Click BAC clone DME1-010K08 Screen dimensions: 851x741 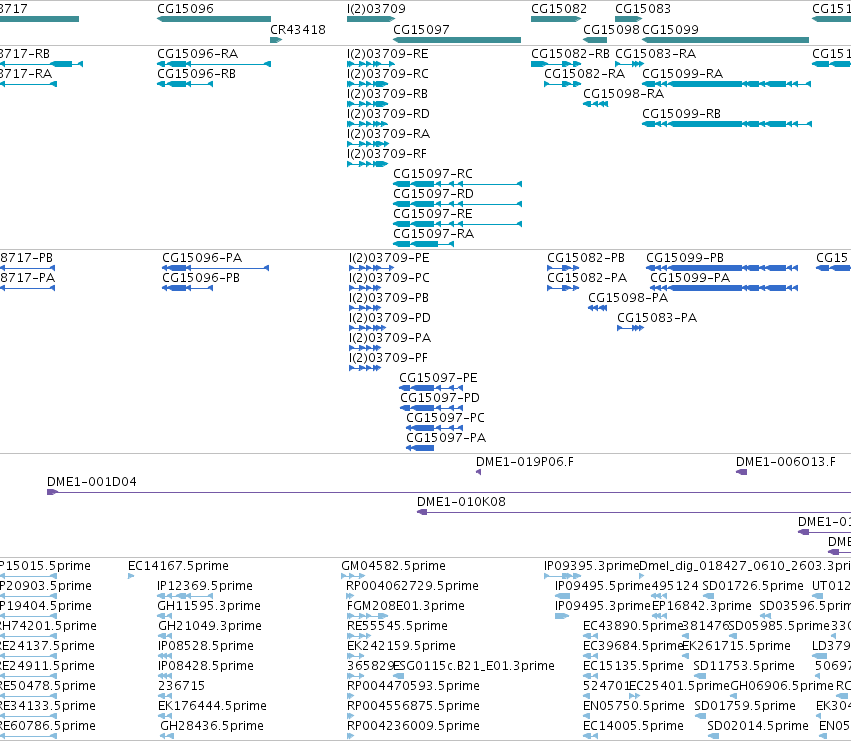(461, 502)
